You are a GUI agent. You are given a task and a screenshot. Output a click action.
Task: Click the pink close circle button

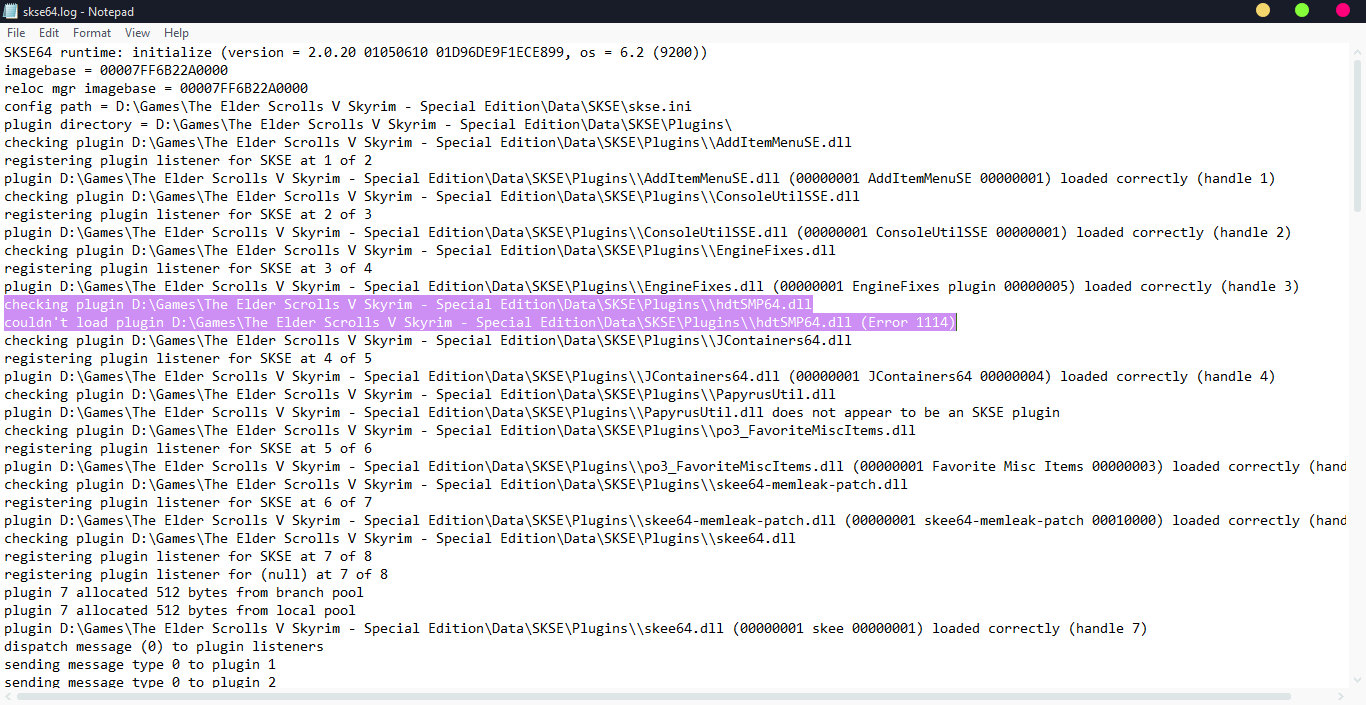click(x=1343, y=10)
